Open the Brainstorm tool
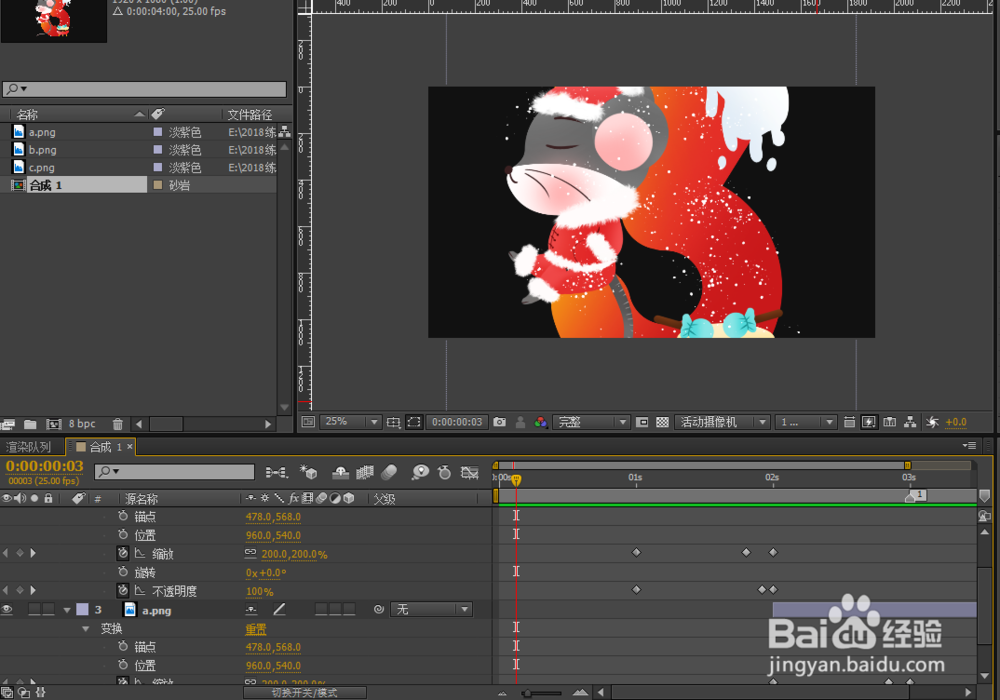The width and height of the screenshot is (1000, 700). [420, 472]
